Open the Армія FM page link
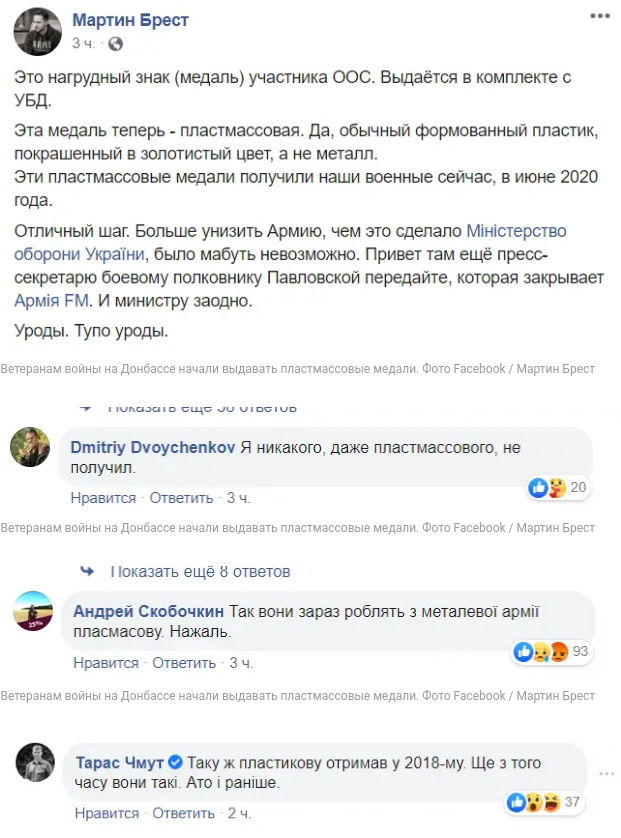Image resolution: width=621 pixels, height=838 pixels. tap(52, 300)
